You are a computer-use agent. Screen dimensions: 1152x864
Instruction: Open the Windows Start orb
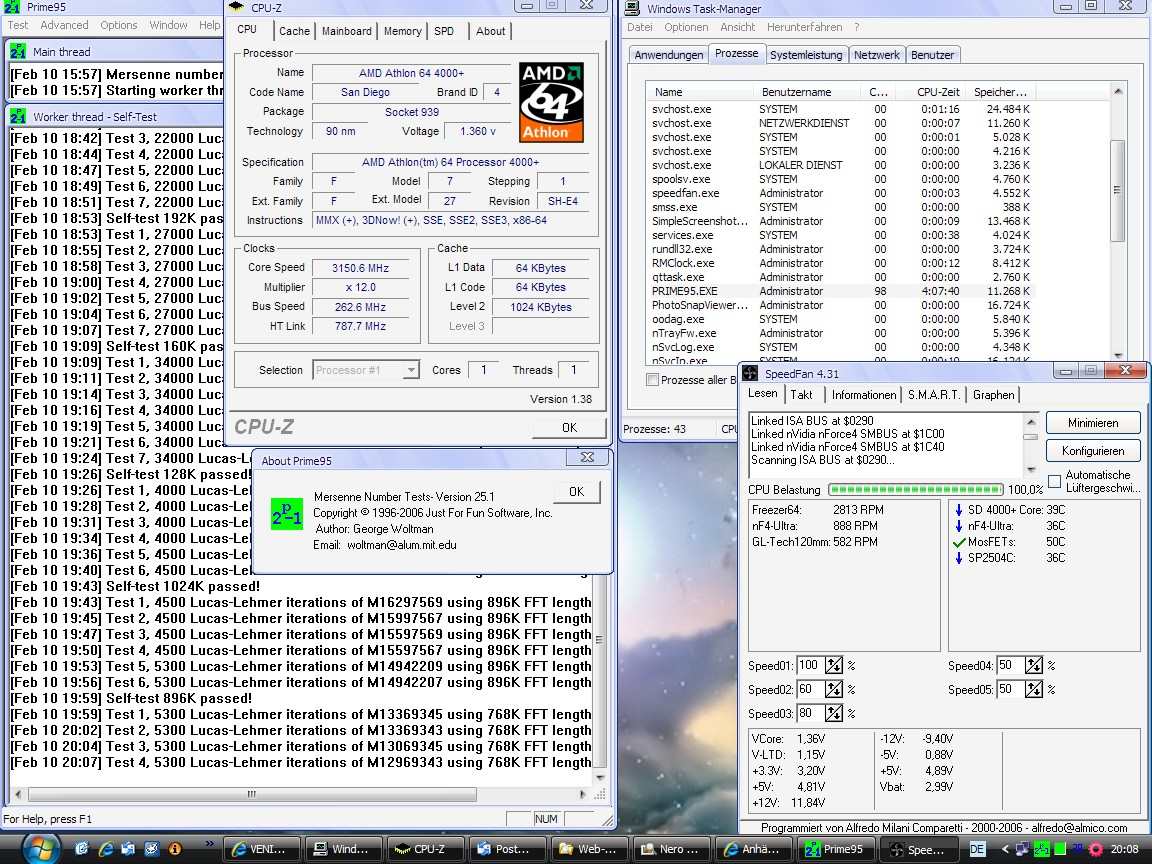(x=40, y=848)
